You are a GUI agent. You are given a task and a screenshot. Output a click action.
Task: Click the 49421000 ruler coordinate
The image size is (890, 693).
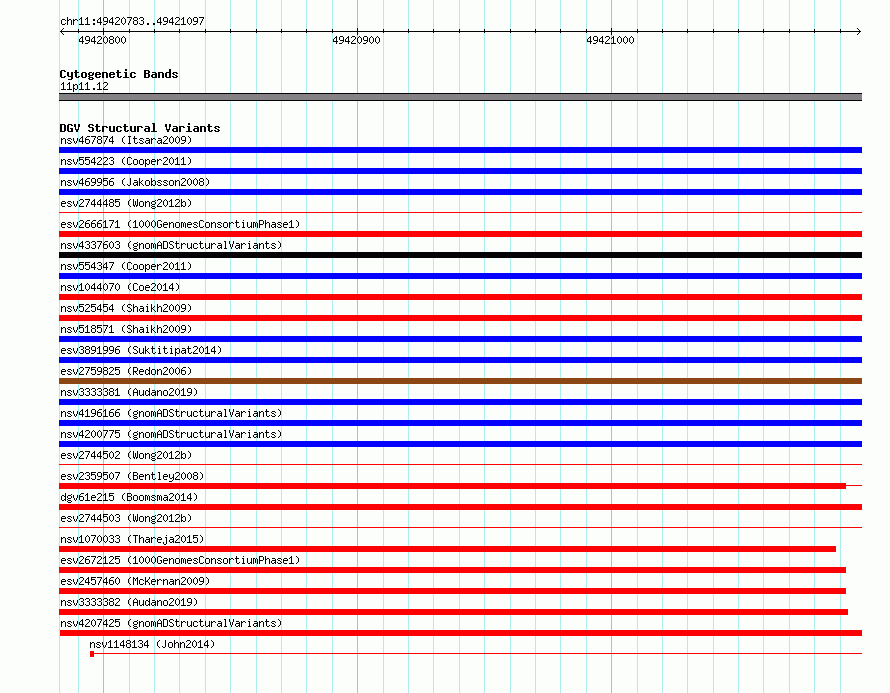coord(610,40)
